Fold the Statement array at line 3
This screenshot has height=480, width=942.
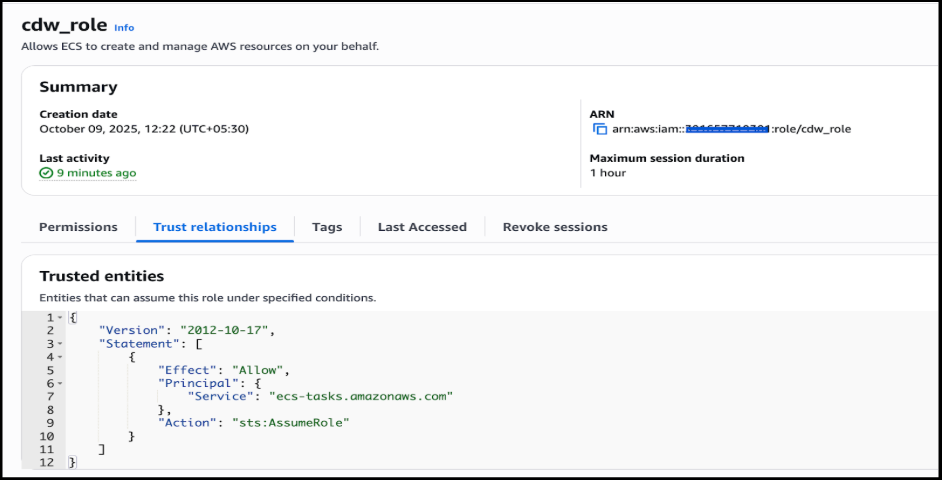click(x=60, y=344)
